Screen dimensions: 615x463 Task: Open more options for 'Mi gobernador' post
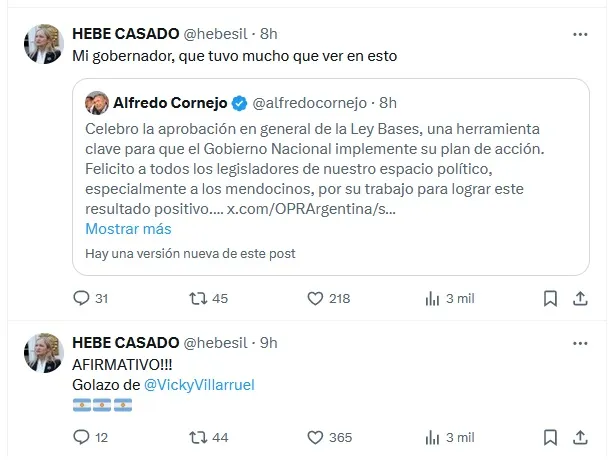coord(580,34)
